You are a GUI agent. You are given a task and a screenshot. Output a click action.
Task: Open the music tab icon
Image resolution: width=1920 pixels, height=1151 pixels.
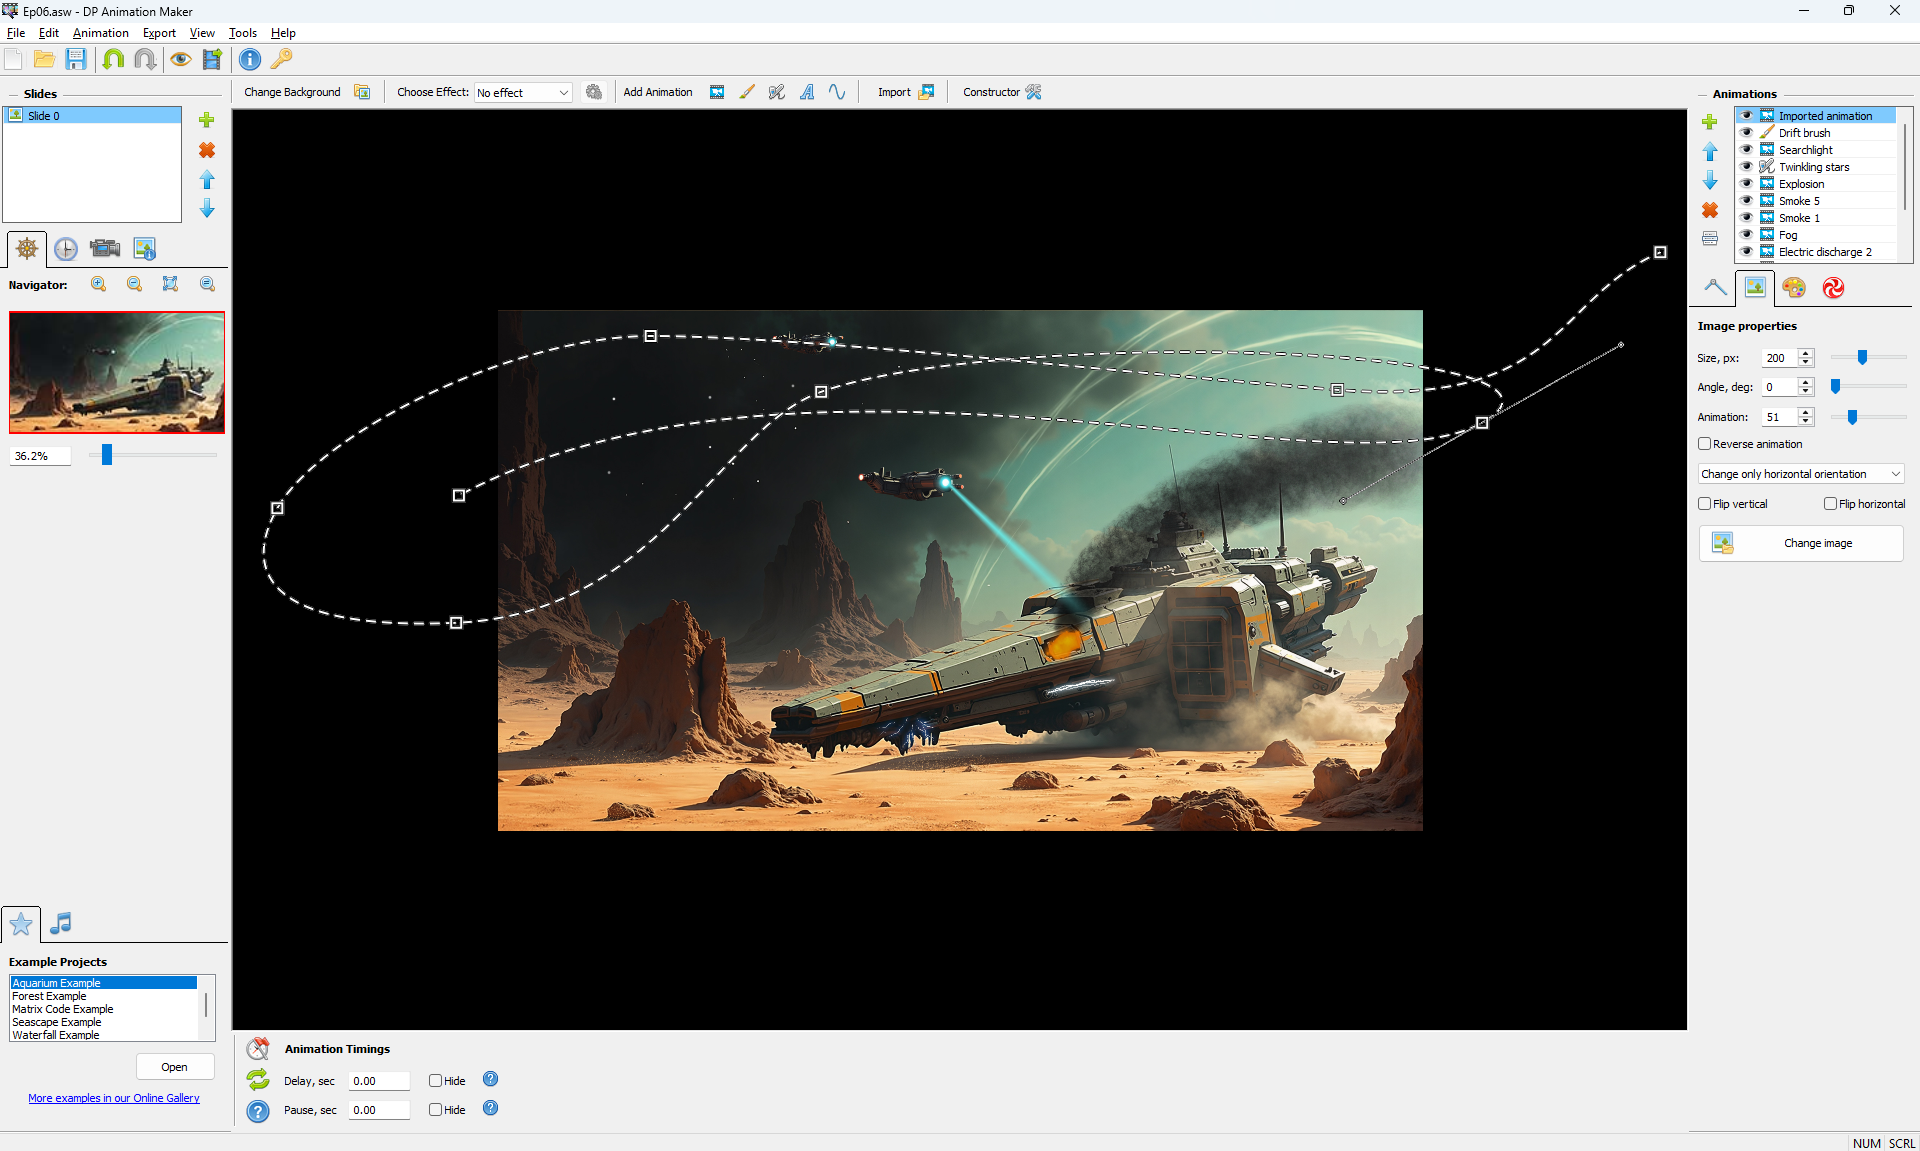pos(61,923)
